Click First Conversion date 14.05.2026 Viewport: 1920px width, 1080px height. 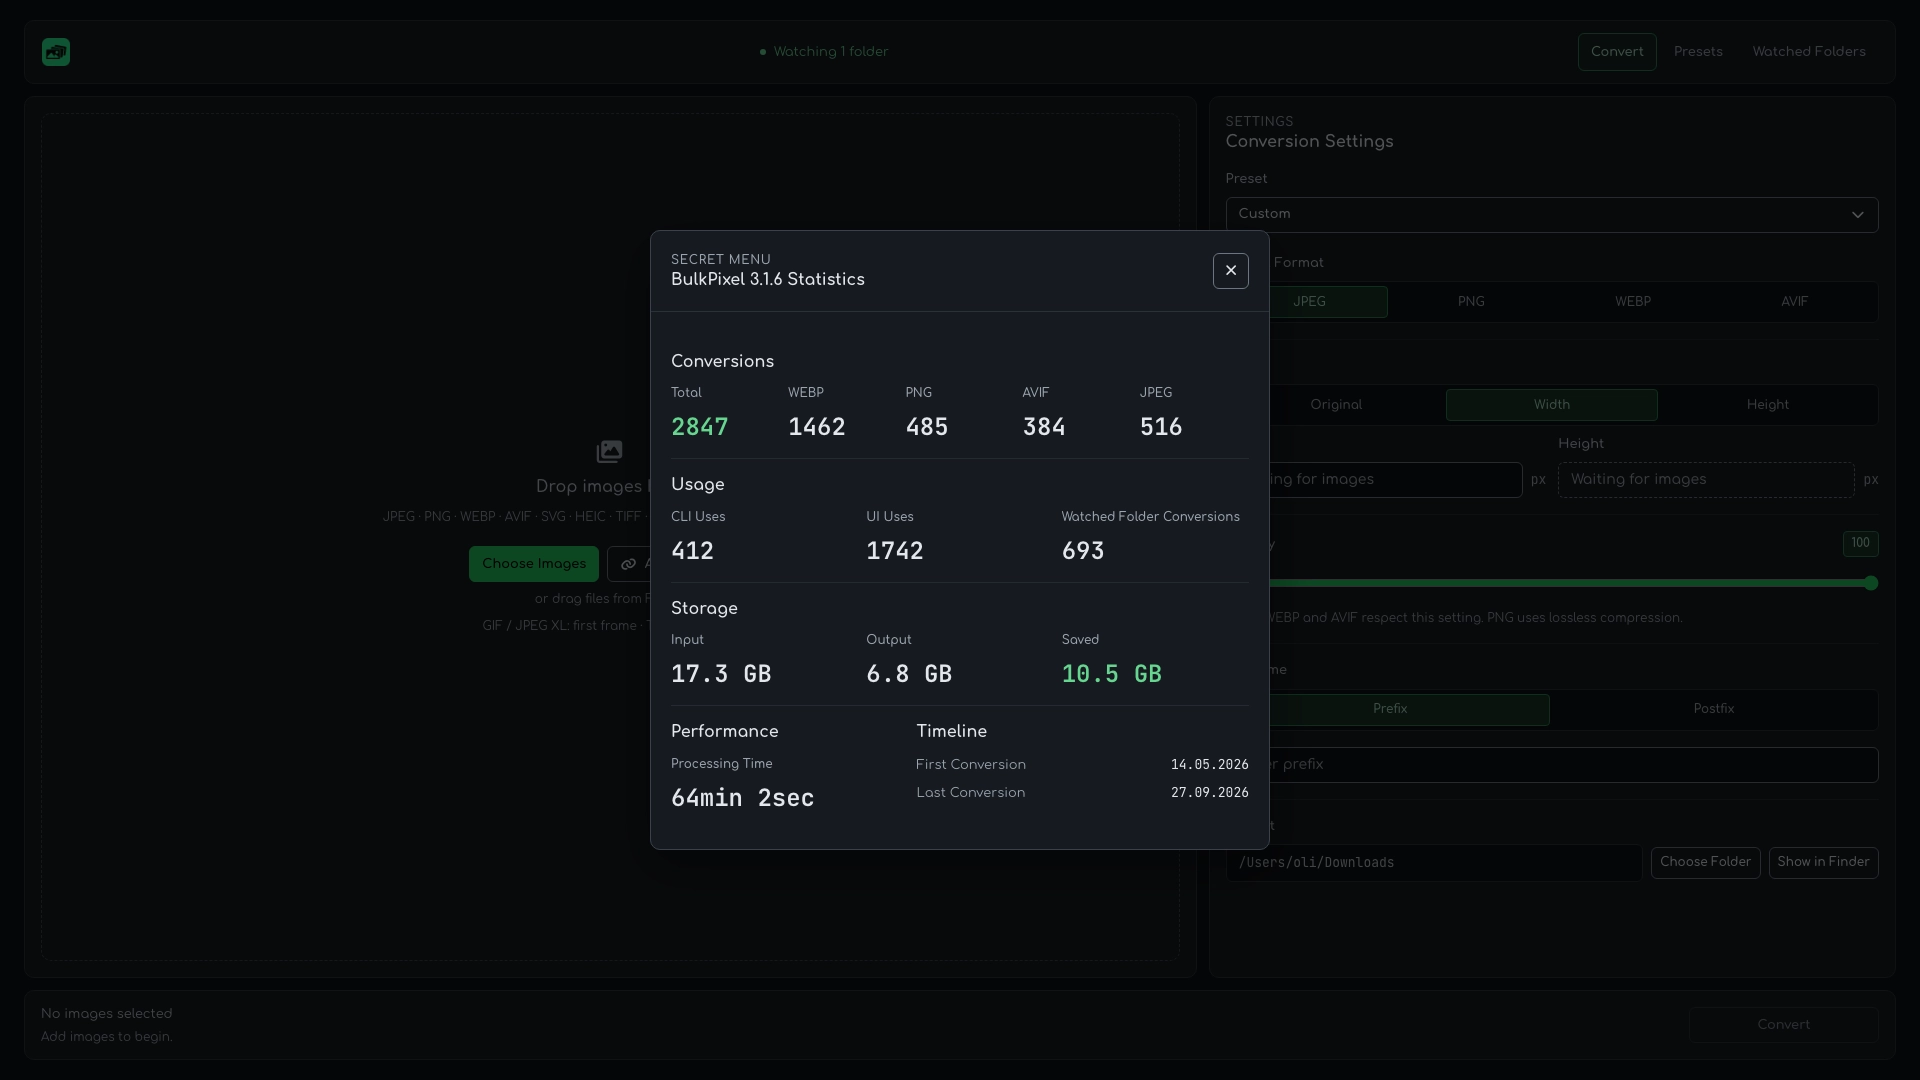point(1210,765)
